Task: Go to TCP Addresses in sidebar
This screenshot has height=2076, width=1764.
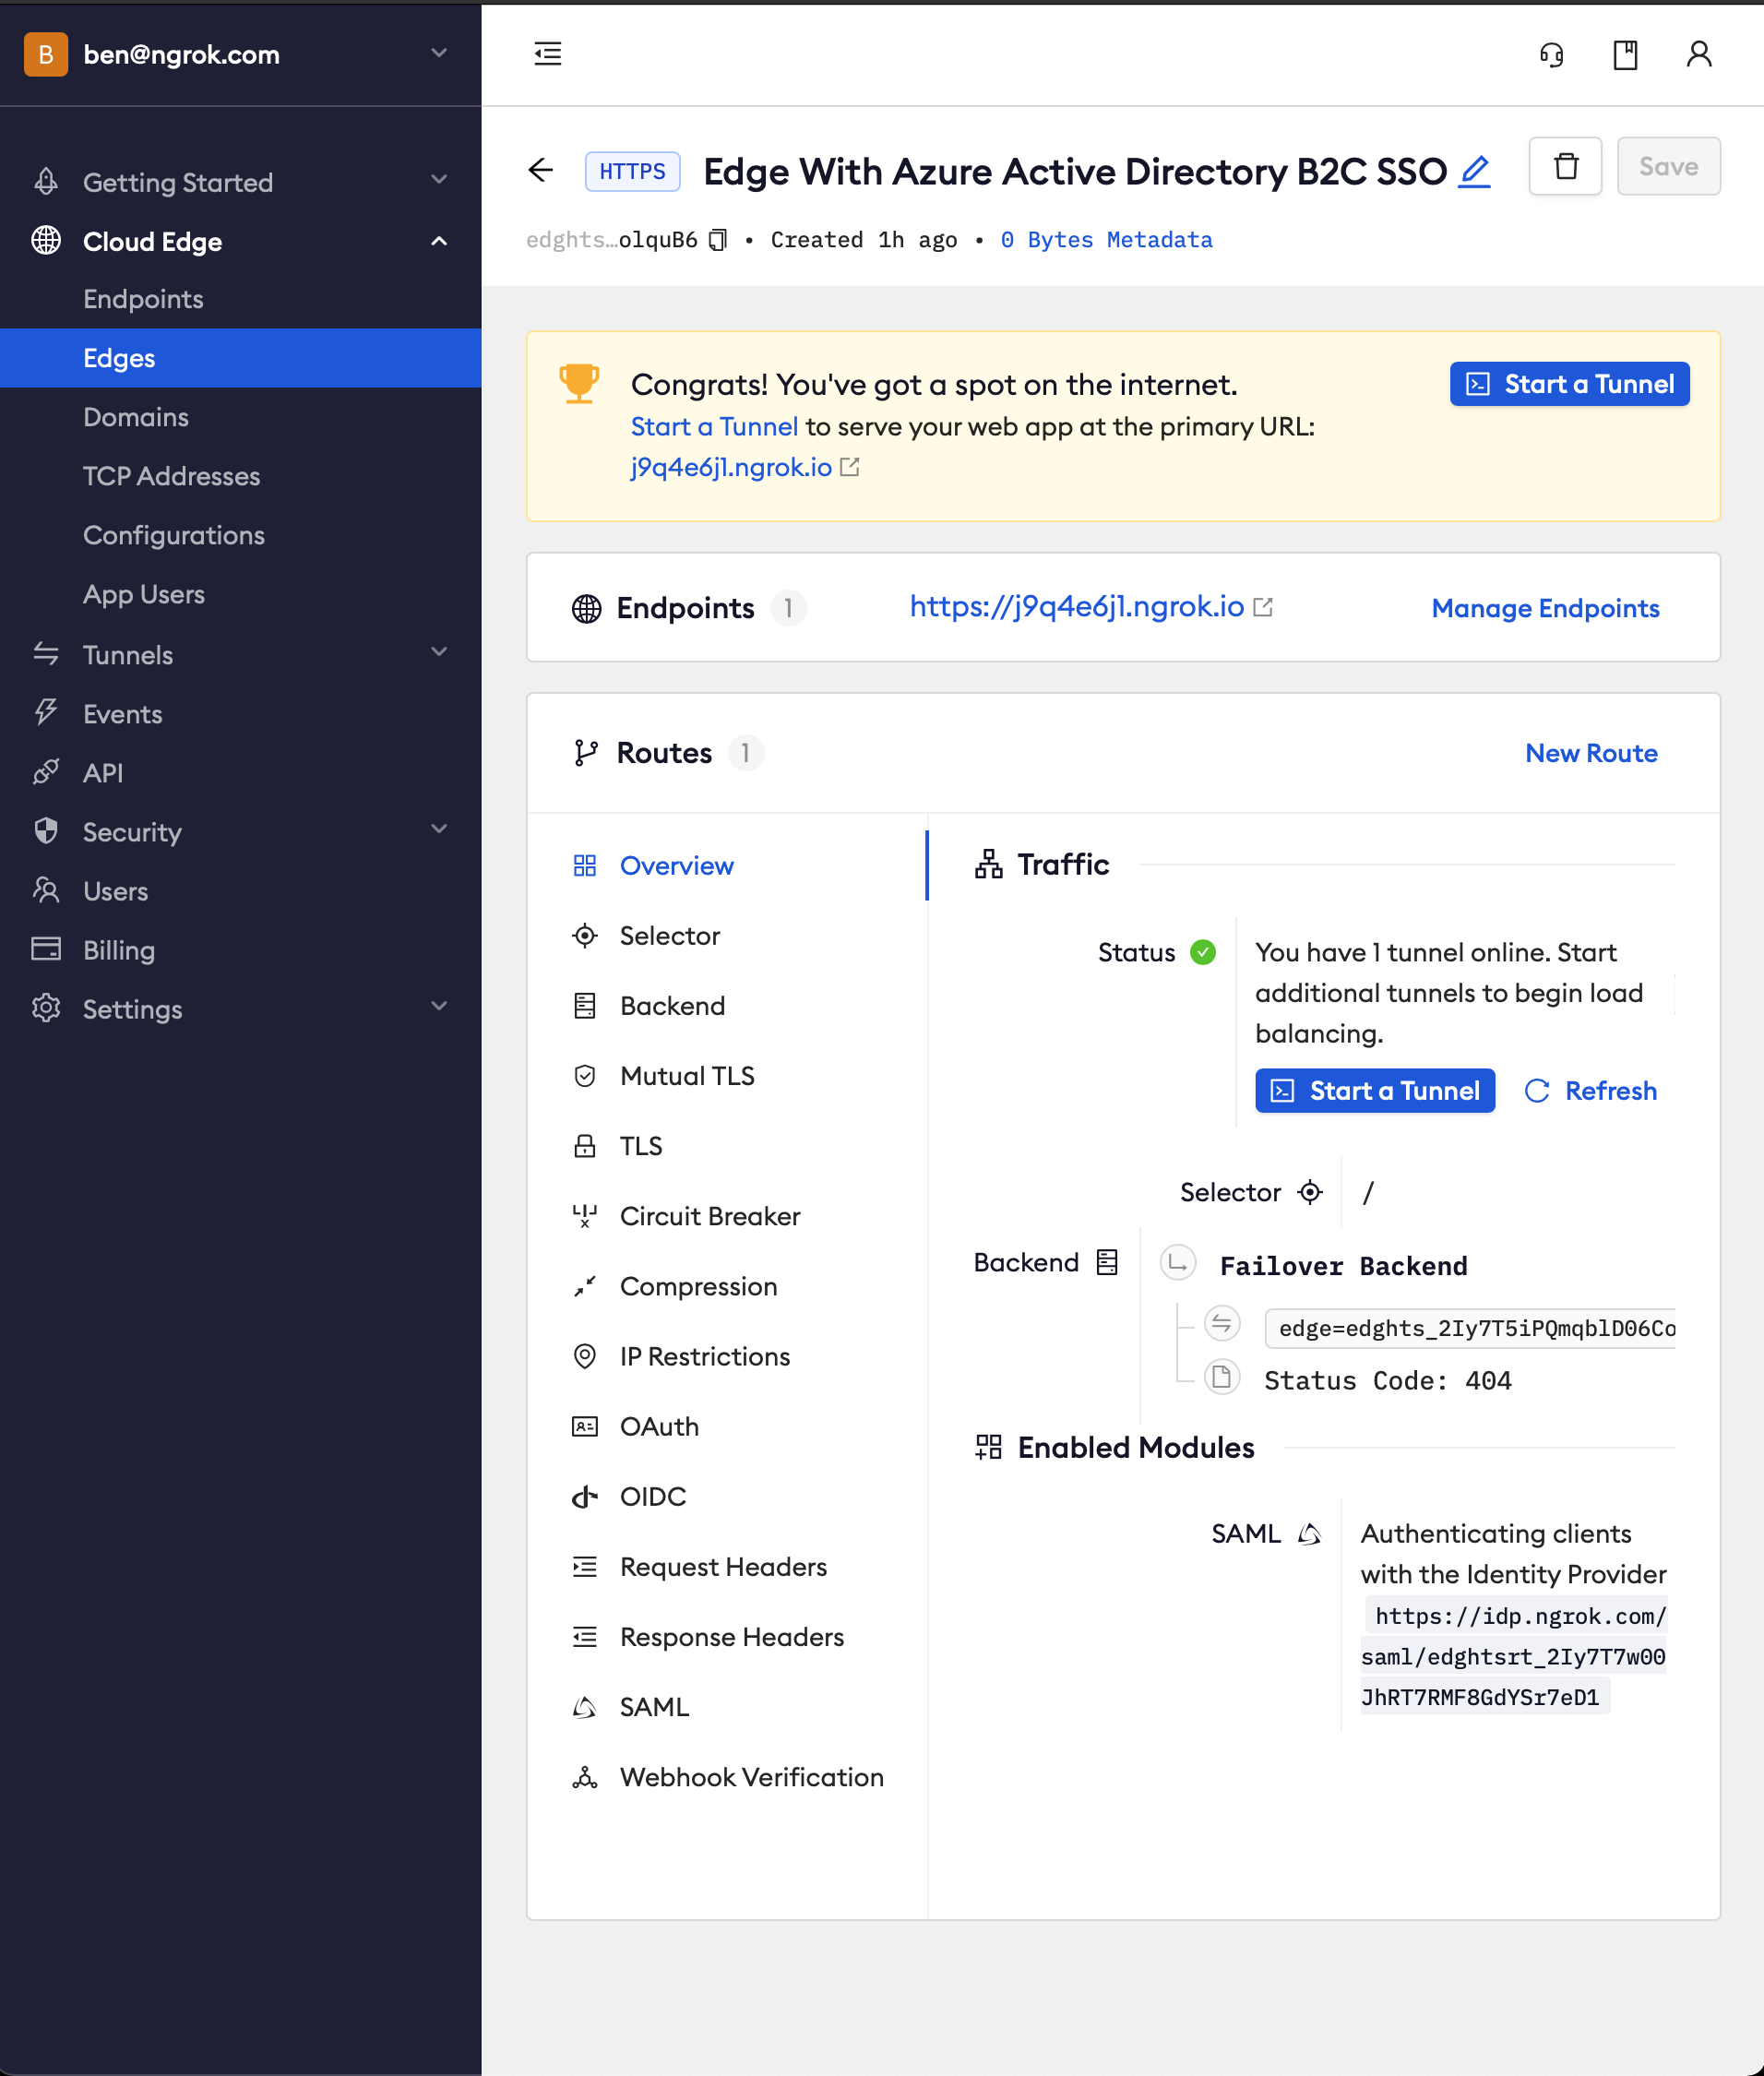Action: [x=240, y=476]
